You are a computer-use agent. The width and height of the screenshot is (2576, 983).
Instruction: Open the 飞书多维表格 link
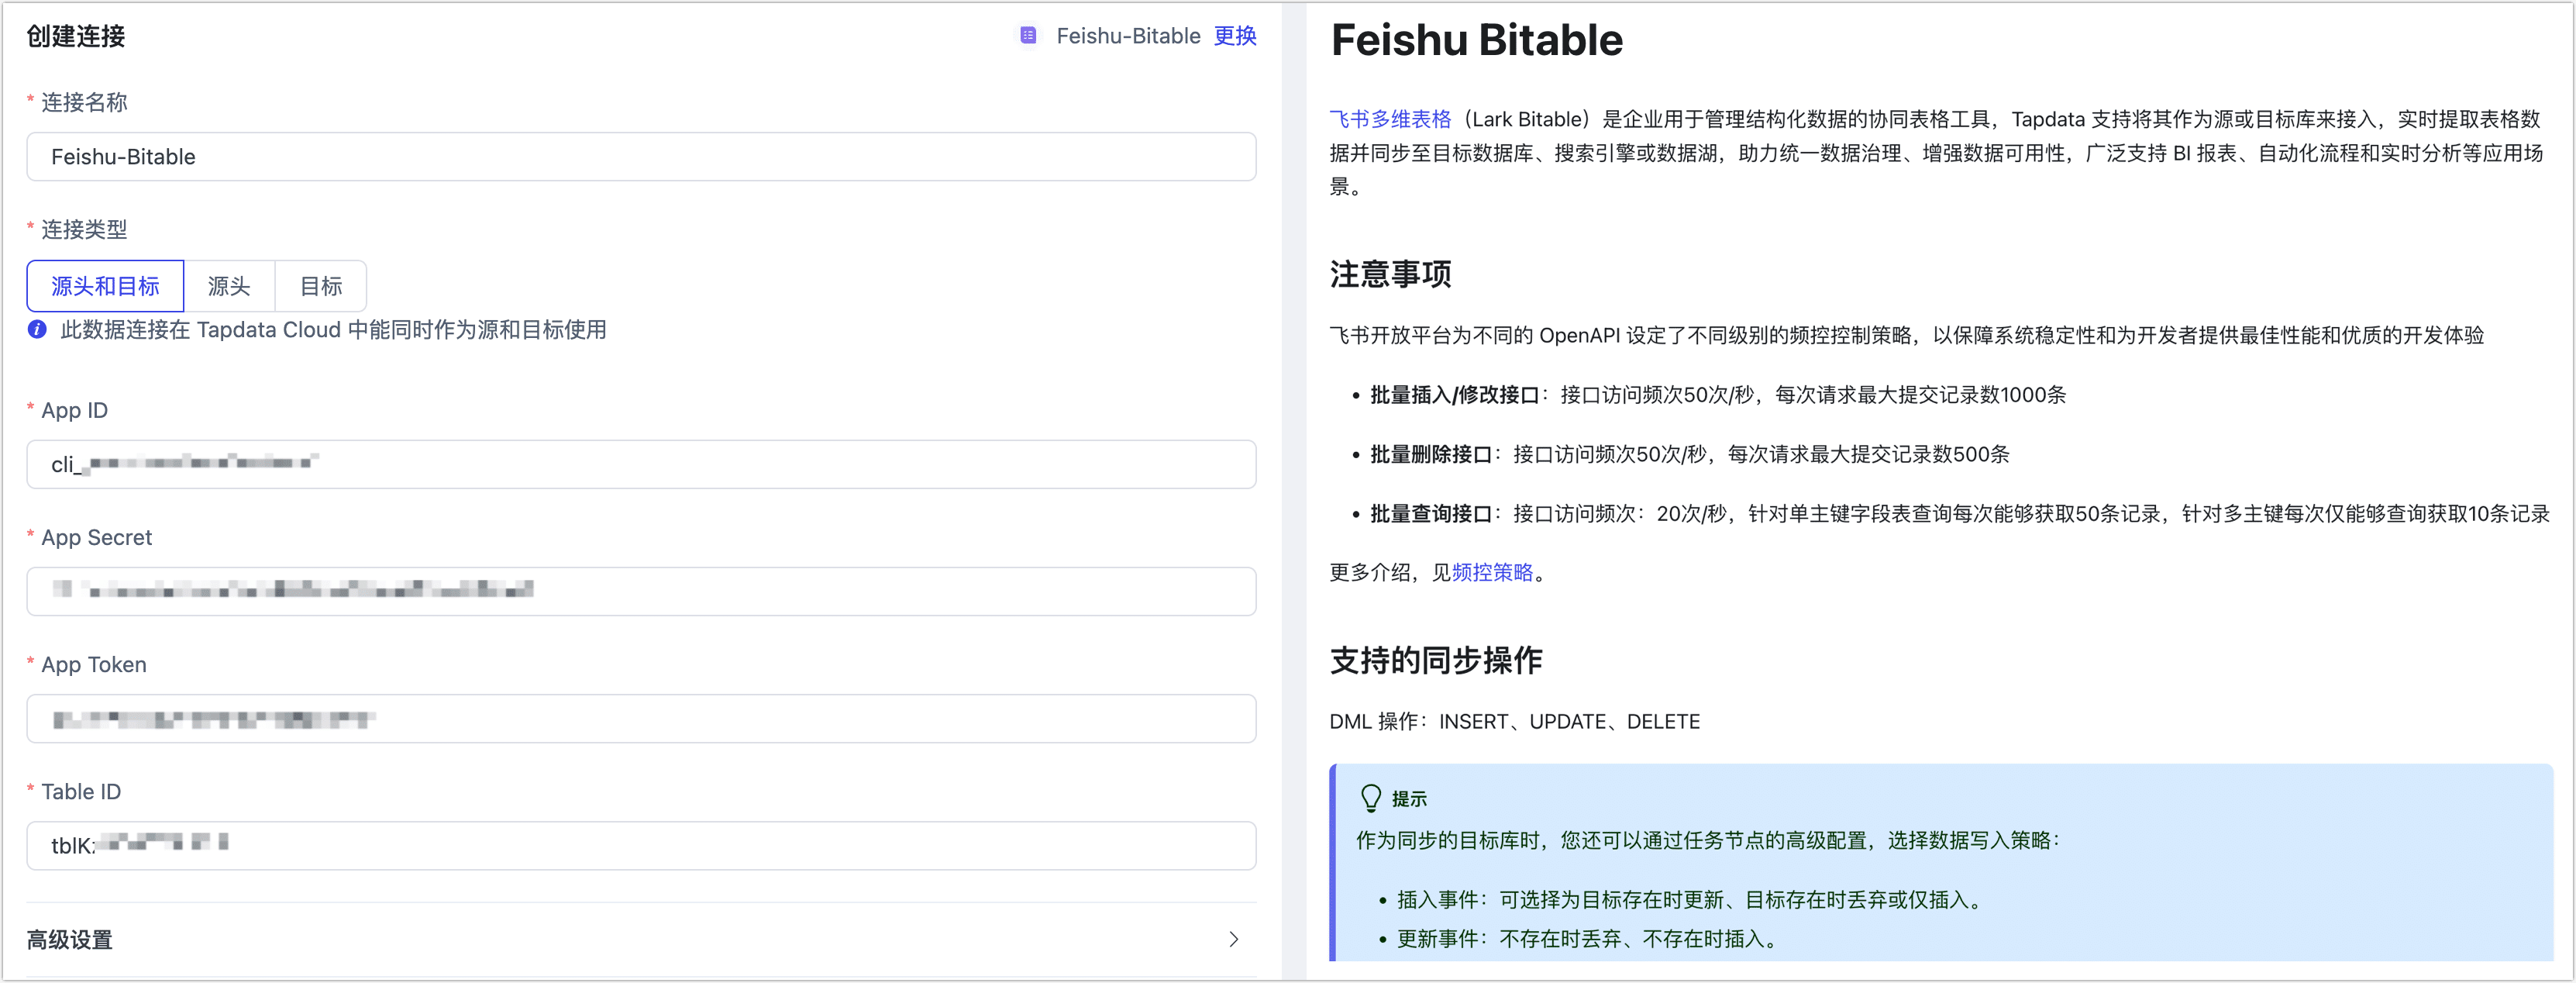(1390, 119)
